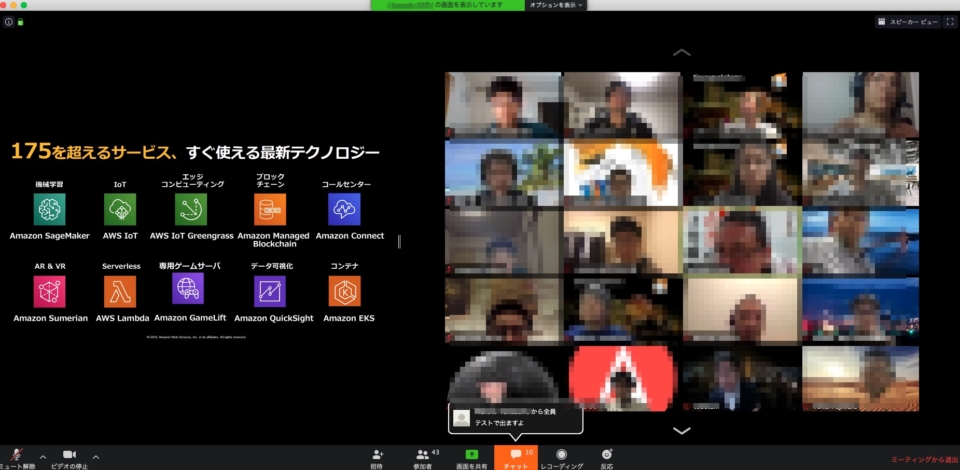Click the green screen-sharing status bar
960x470 pixels.
pos(448,5)
